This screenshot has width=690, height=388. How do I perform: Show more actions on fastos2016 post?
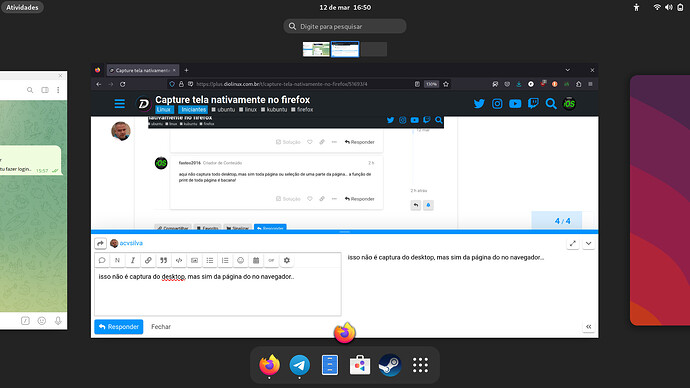(x=334, y=199)
